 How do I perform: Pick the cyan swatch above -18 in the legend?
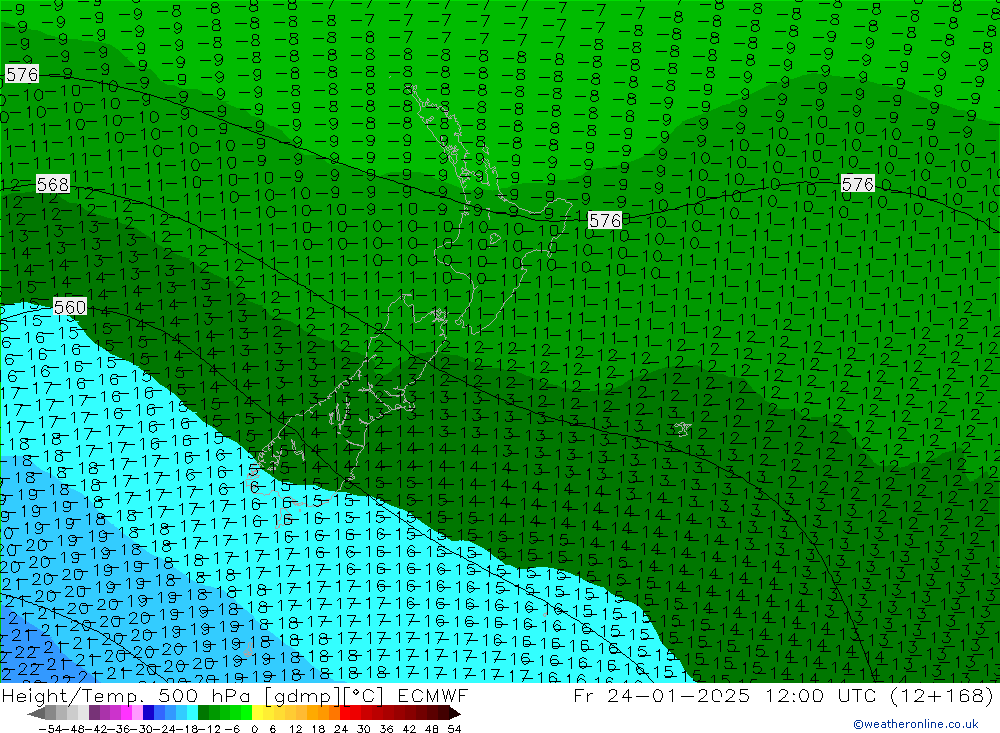192,713
